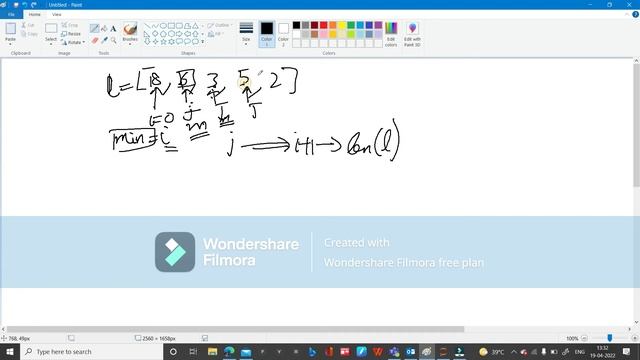Open the Rotate dropdown
The width and height of the screenshot is (640, 360).
click(x=73, y=42)
